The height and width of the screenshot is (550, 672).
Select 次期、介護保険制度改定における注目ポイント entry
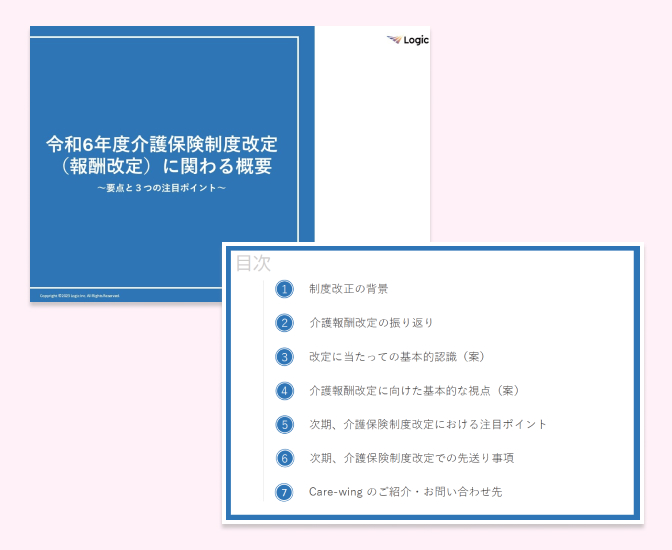pyautogui.click(x=428, y=424)
